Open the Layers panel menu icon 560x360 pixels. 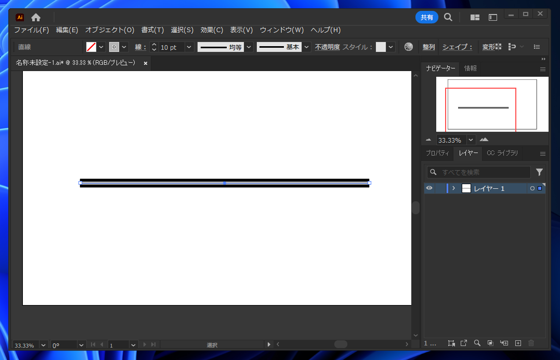pyautogui.click(x=542, y=154)
